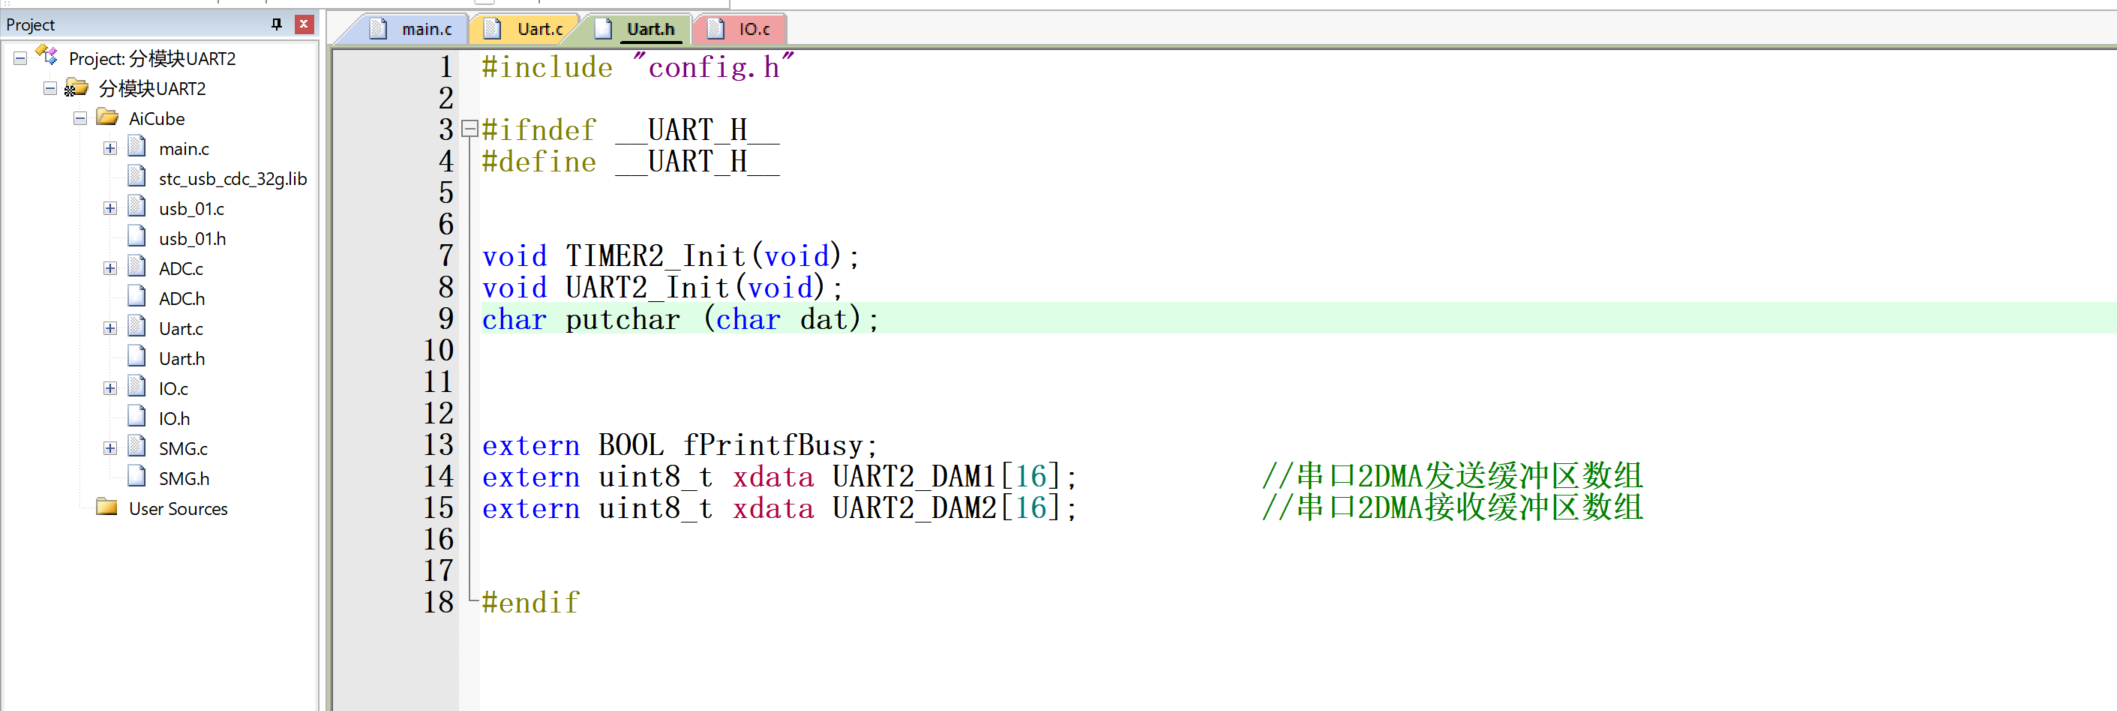Click the AiCube folder icon
The height and width of the screenshot is (711, 2117).
[107, 117]
